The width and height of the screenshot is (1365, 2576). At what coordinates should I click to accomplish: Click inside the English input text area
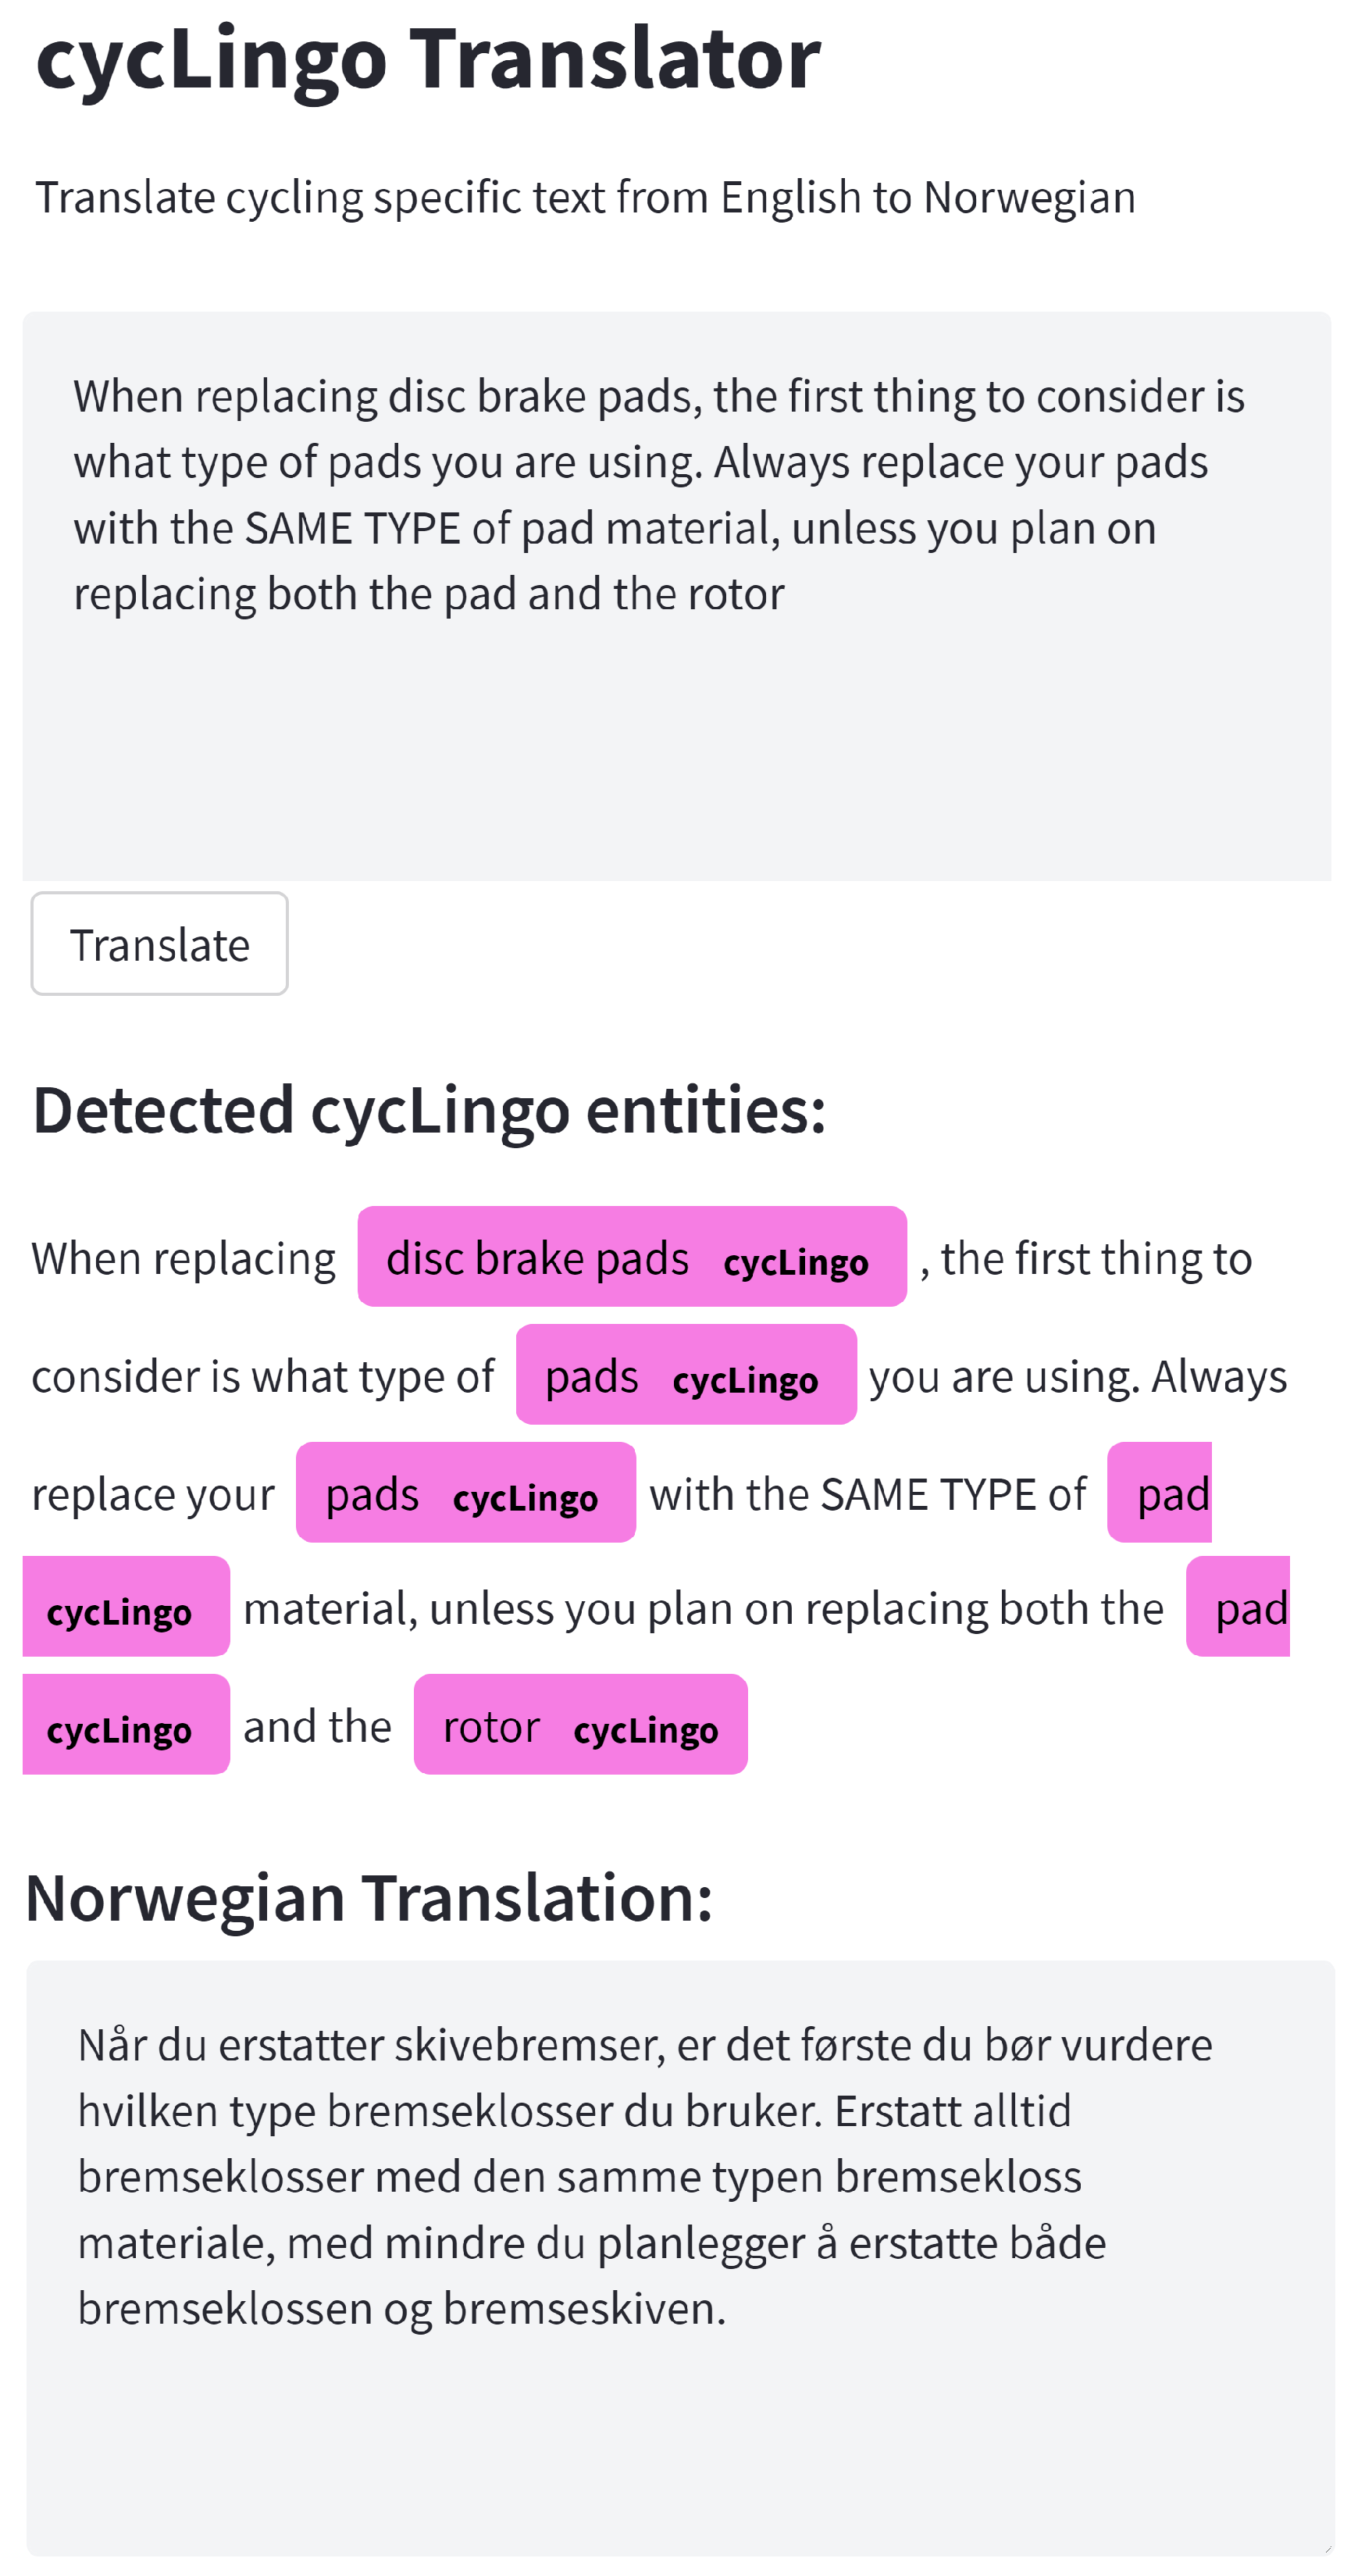(x=676, y=720)
